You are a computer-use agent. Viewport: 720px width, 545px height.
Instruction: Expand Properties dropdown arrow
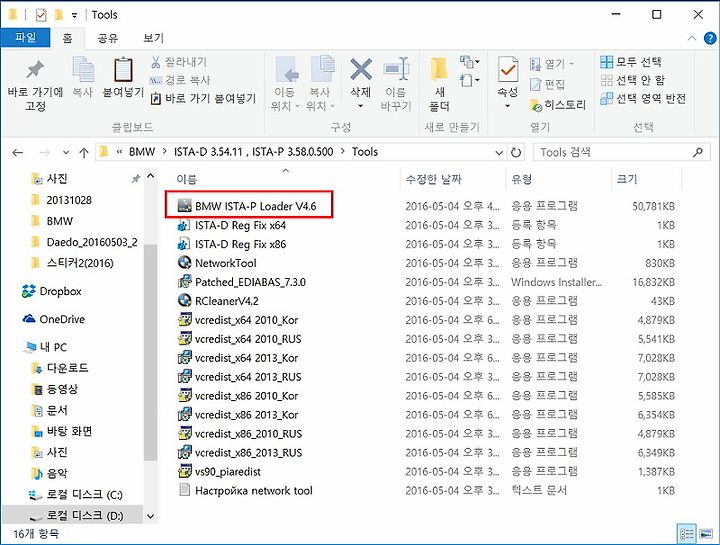pyautogui.click(x=507, y=106)
